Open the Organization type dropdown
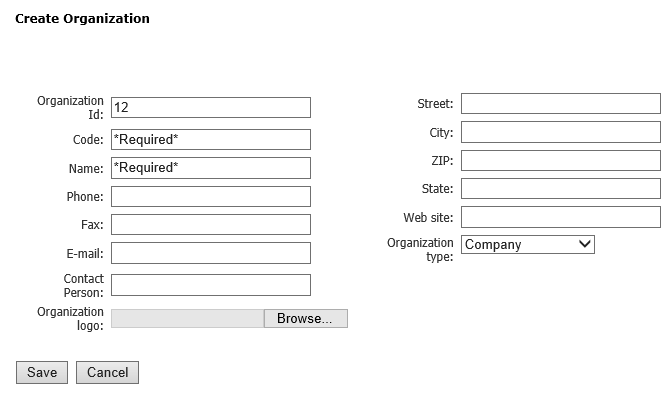 (526, 244)
